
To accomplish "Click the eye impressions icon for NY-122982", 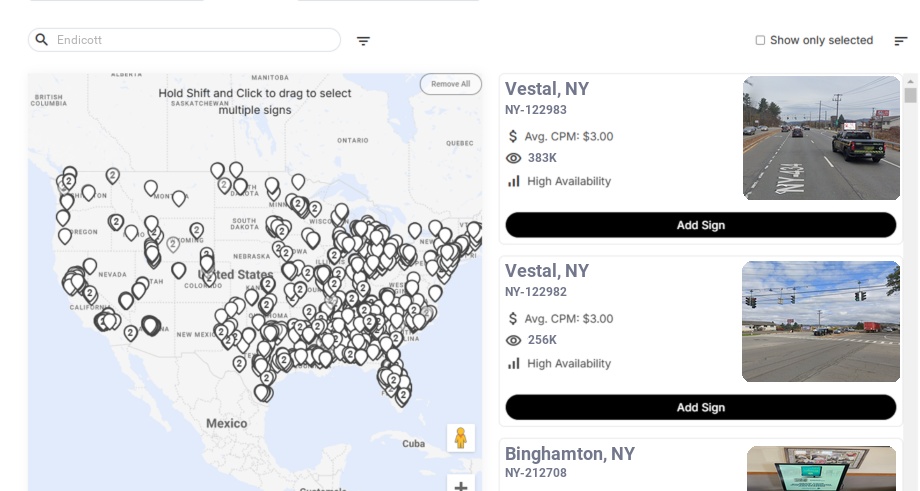I will 514,340.
